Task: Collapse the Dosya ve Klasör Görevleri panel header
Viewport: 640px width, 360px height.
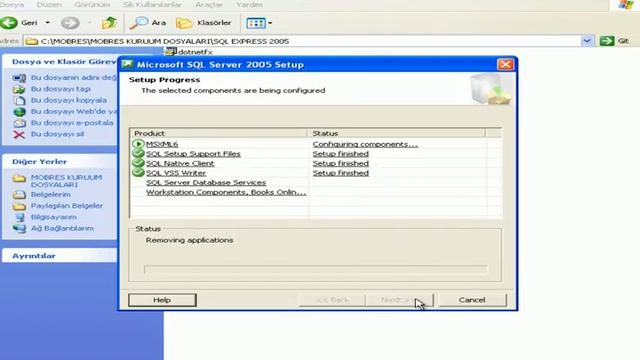Action: [x=60, y=62]
